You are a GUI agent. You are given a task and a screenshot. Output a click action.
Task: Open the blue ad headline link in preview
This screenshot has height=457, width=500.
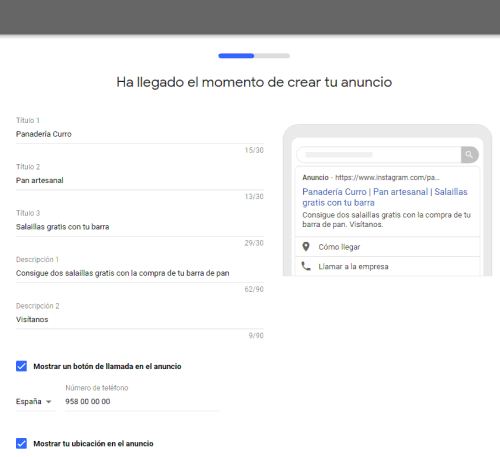pyautogui.click(x=385, y=197)
